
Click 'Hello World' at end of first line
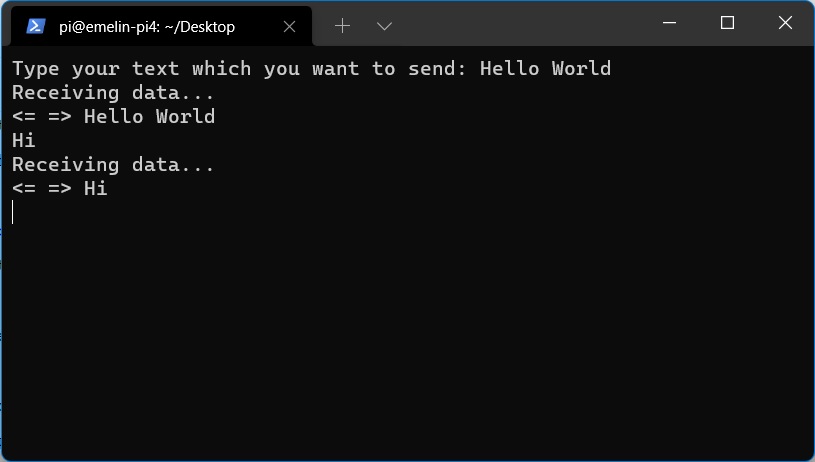tap(545, 69)
